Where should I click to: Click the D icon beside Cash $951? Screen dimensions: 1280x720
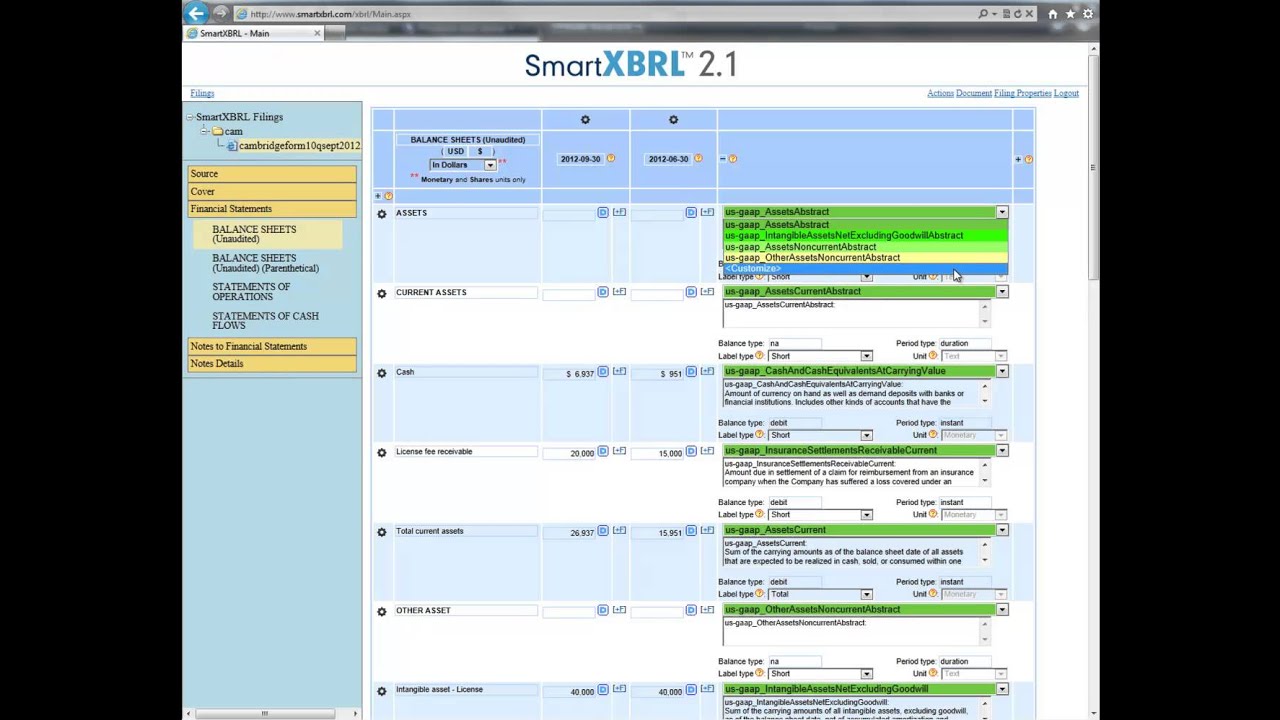pos(690,372)
